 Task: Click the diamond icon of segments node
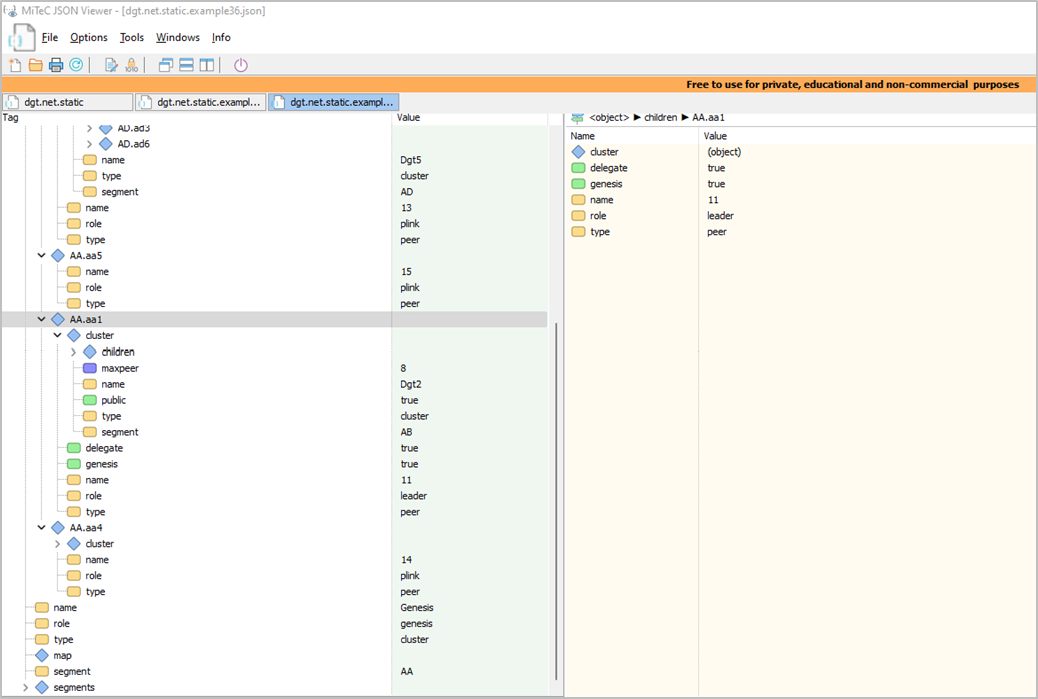[x=42, y=687]
